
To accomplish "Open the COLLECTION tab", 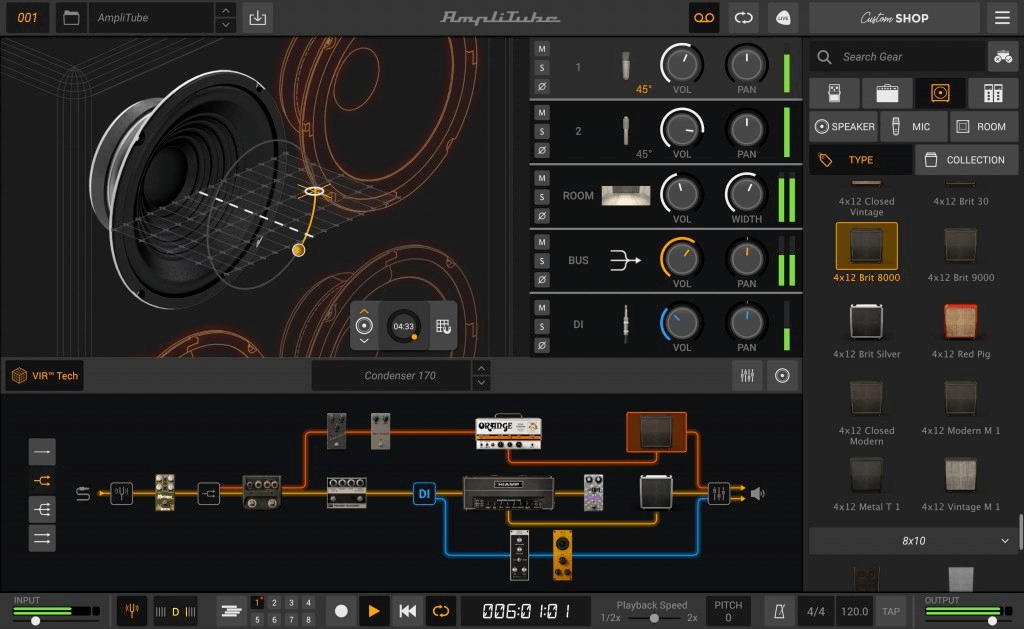I will 966,159.
